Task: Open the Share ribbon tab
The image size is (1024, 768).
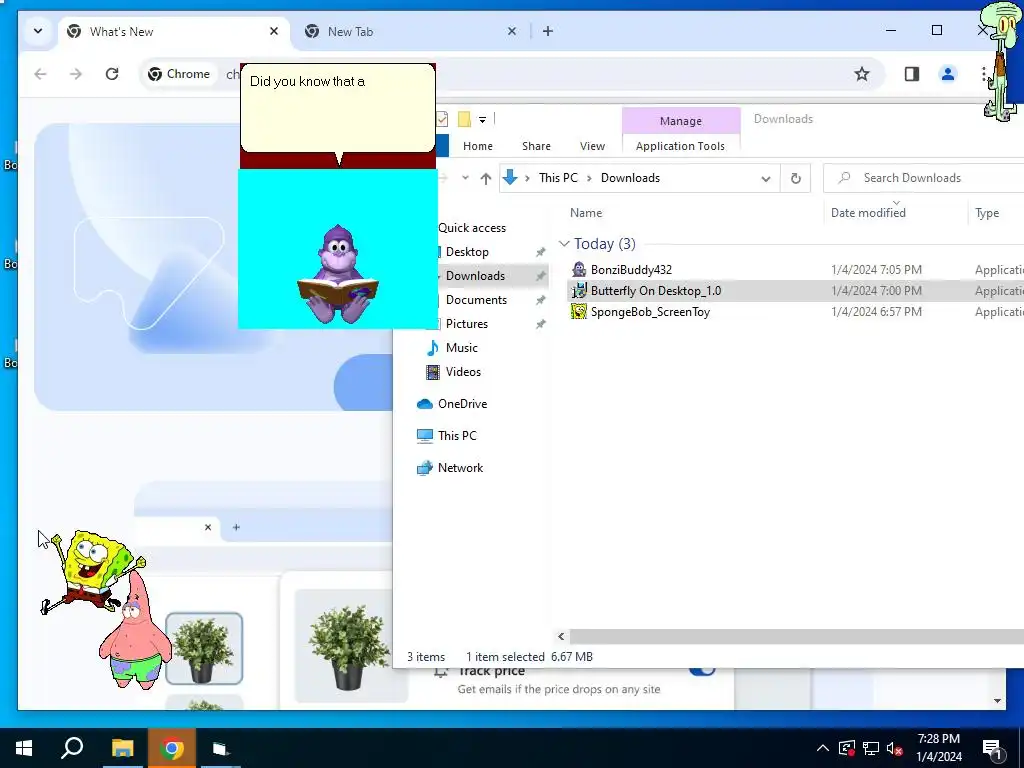Action: tap(536, 146)
